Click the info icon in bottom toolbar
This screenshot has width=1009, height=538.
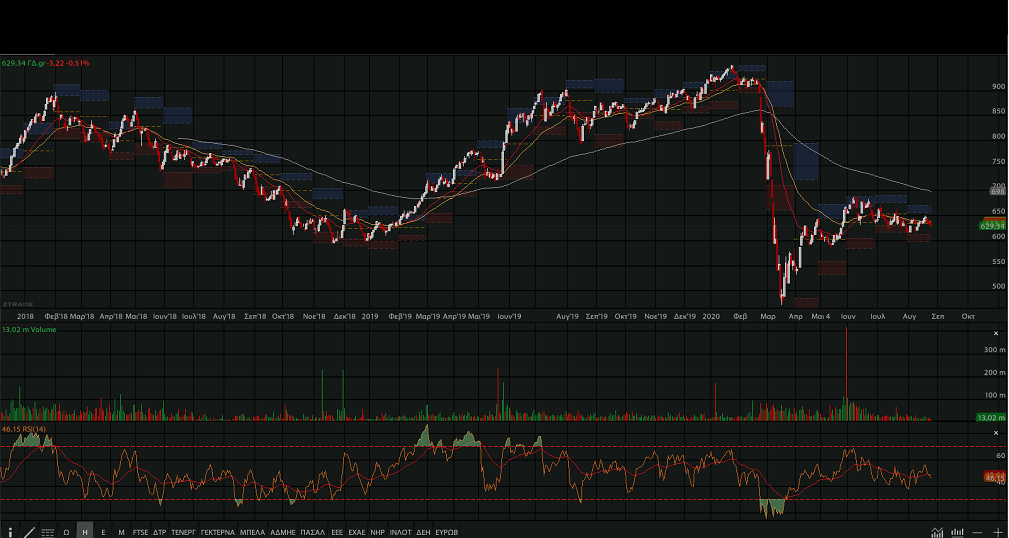[10, 531]
